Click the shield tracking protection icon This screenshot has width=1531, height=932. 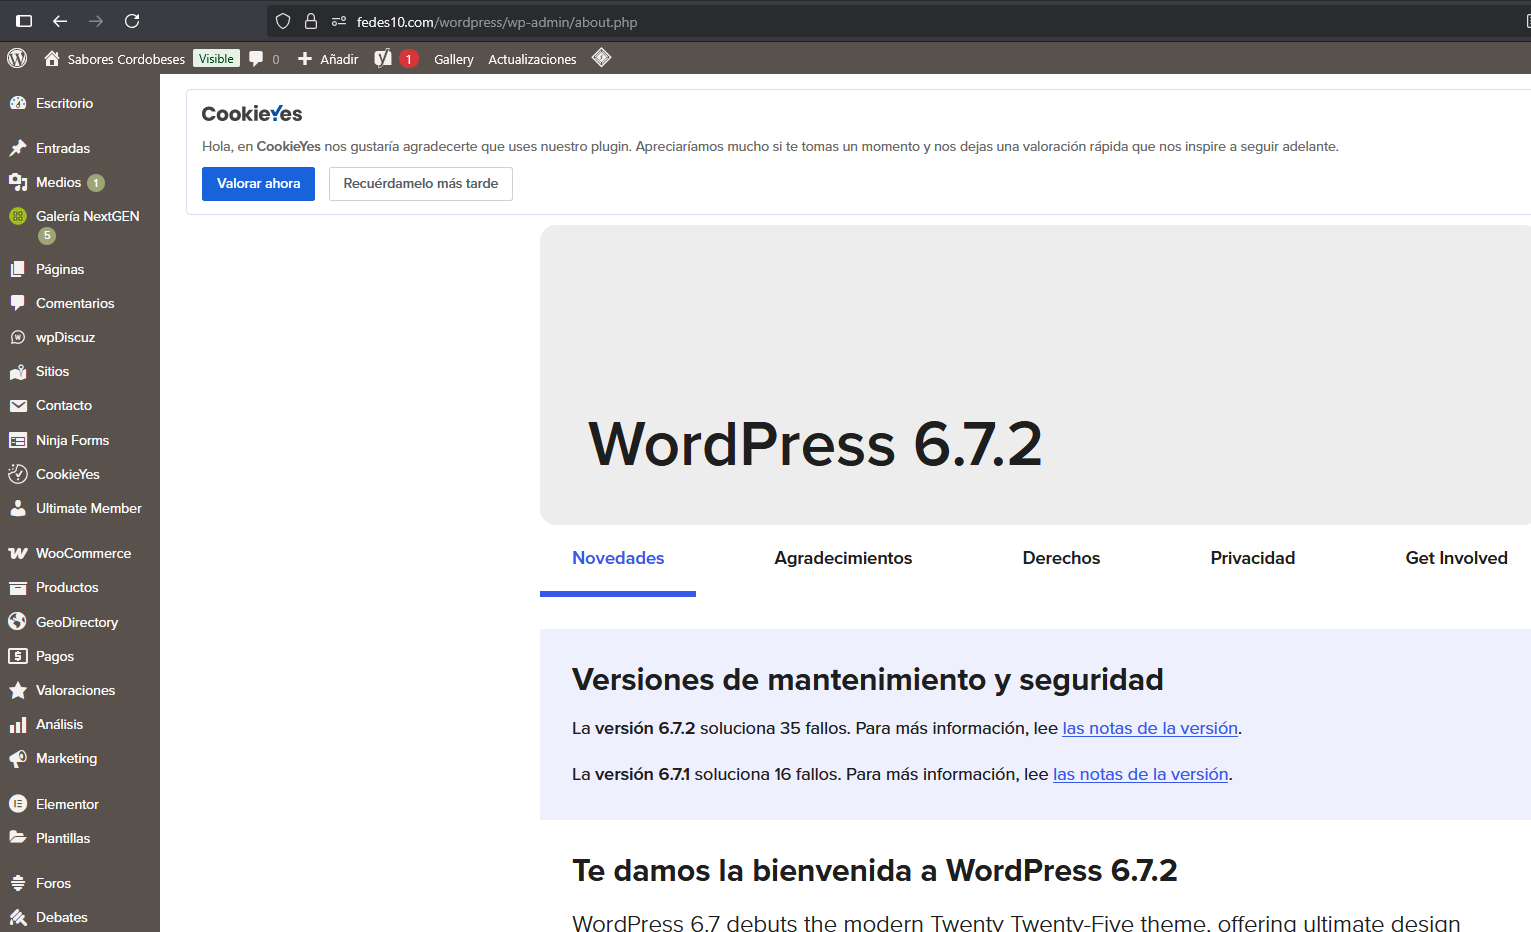click(x=283, y=21)
